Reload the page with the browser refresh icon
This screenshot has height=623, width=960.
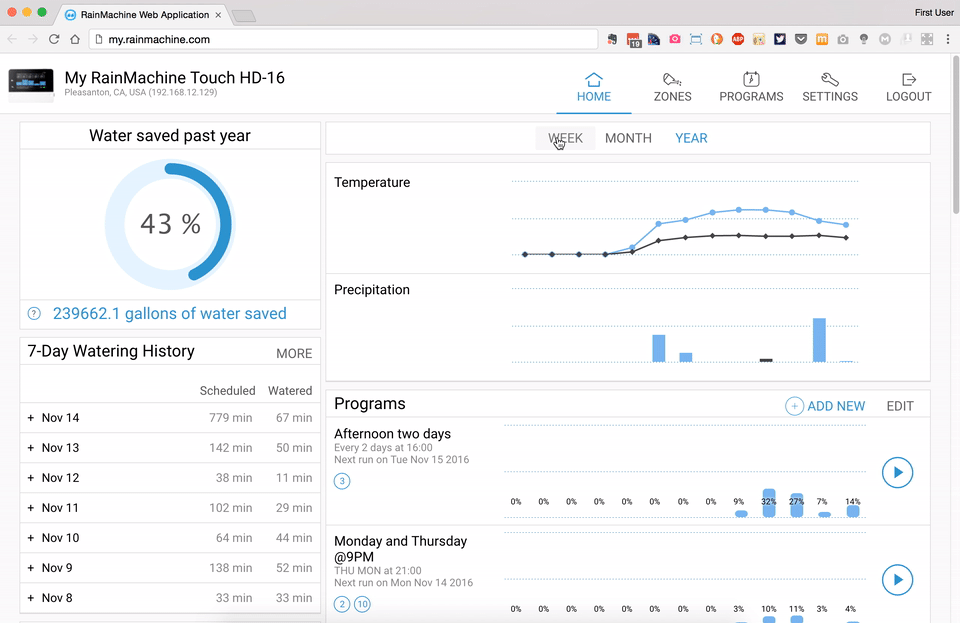click(54, 39)
